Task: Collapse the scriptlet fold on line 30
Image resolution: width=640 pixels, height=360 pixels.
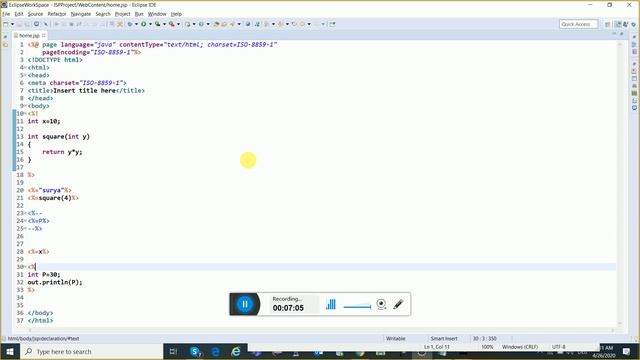Action: point(25,267)
